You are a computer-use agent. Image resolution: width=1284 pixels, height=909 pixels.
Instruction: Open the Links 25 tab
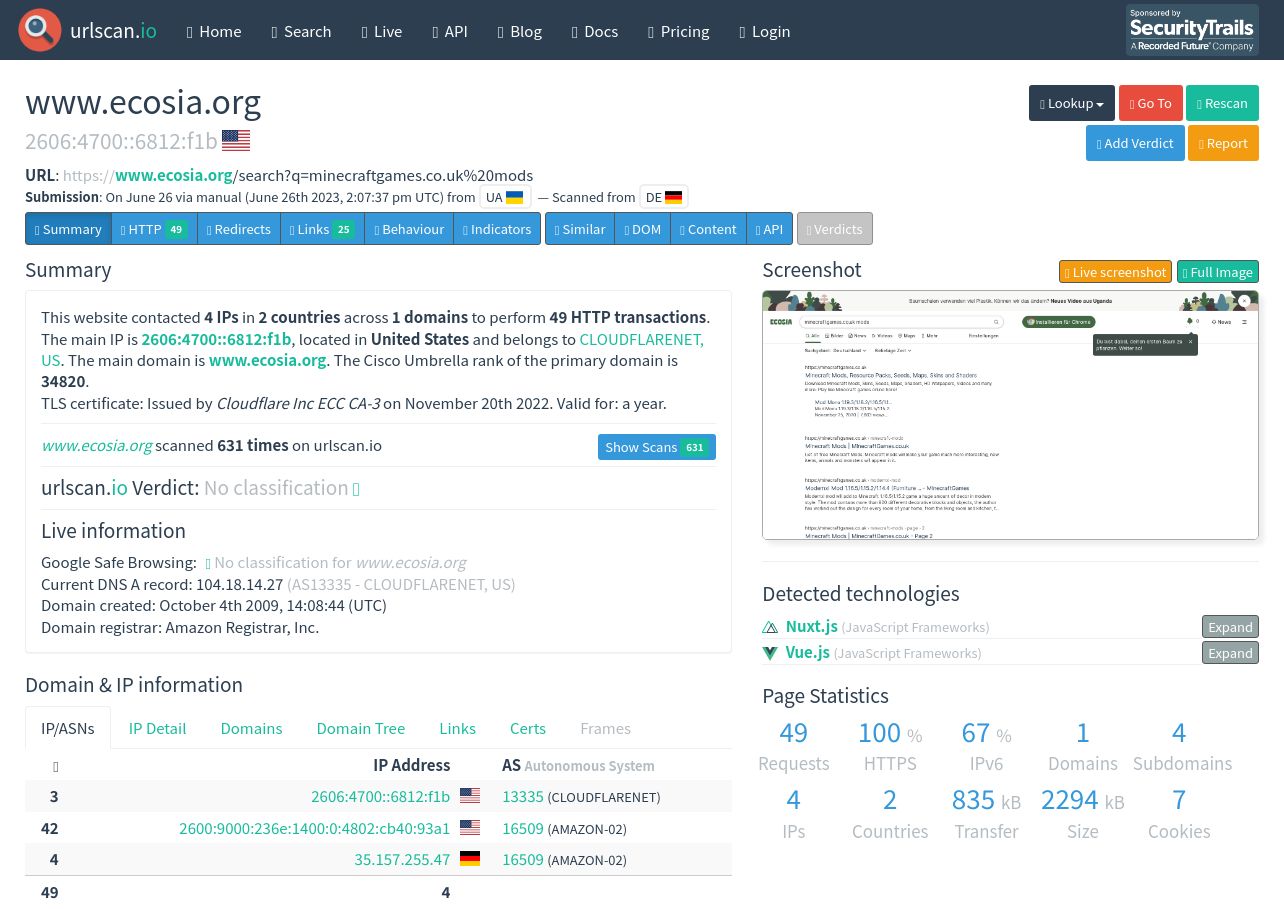[322, 229]
